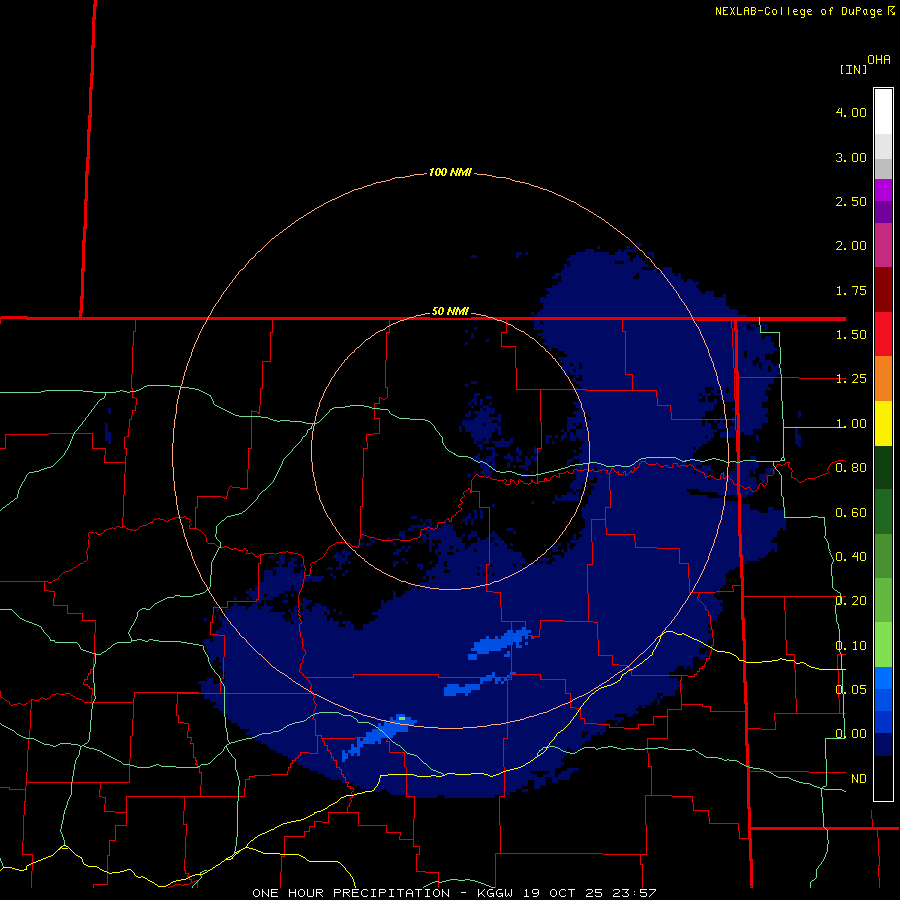This screenshot has width=900, height=900.
Task: Select the white legend swatch beside 4.00
Action: coord(883,112)
